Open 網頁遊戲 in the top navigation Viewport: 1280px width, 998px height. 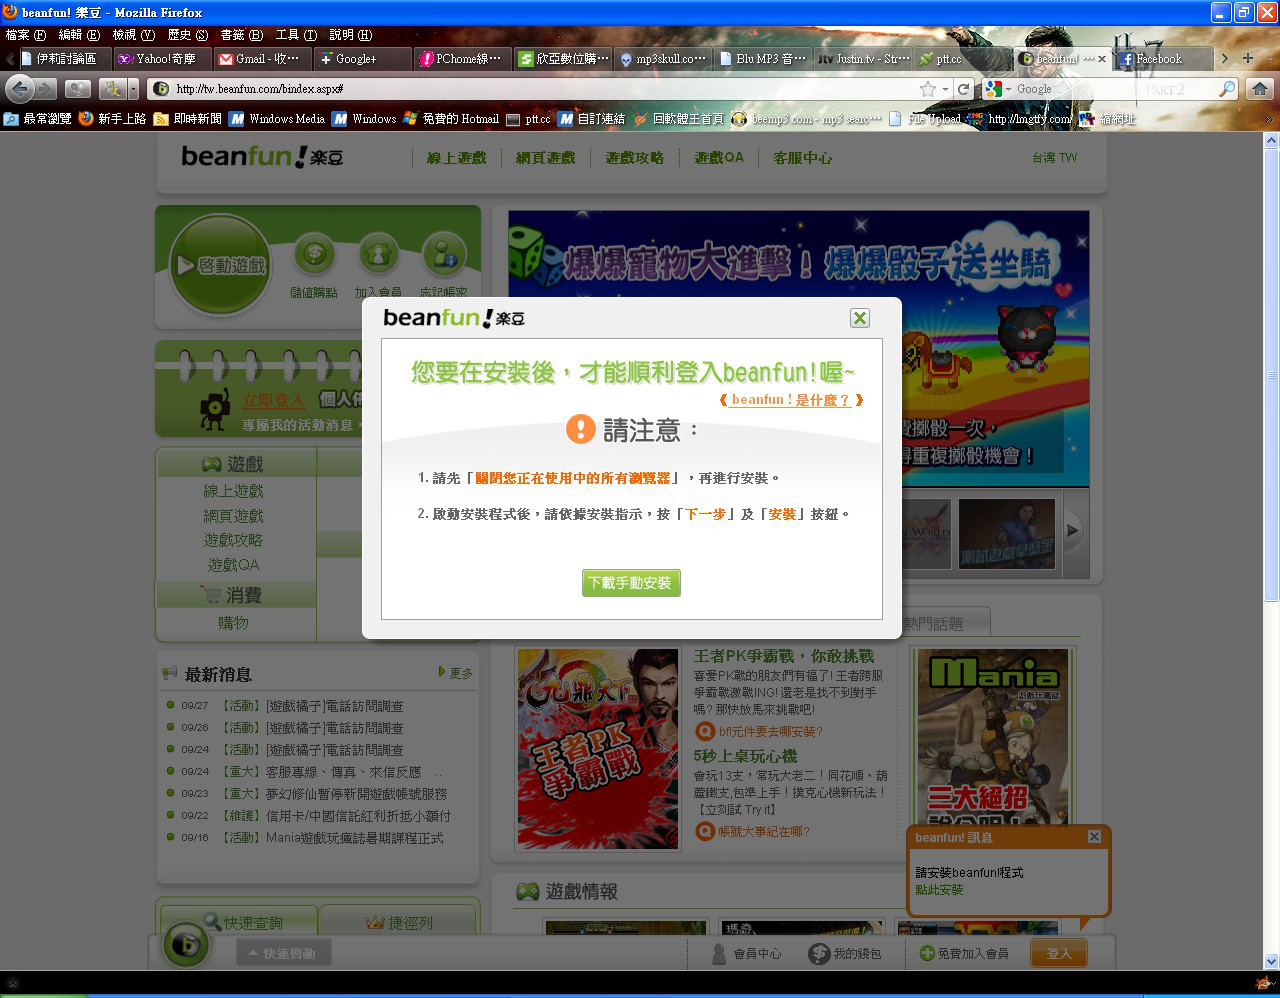click(x=545, y=158)
